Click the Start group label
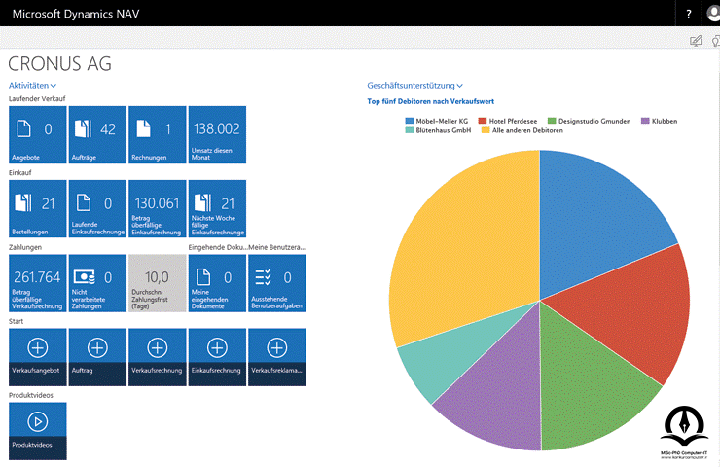The width and height of the screenshot is (720, 467). click(16, 321)
